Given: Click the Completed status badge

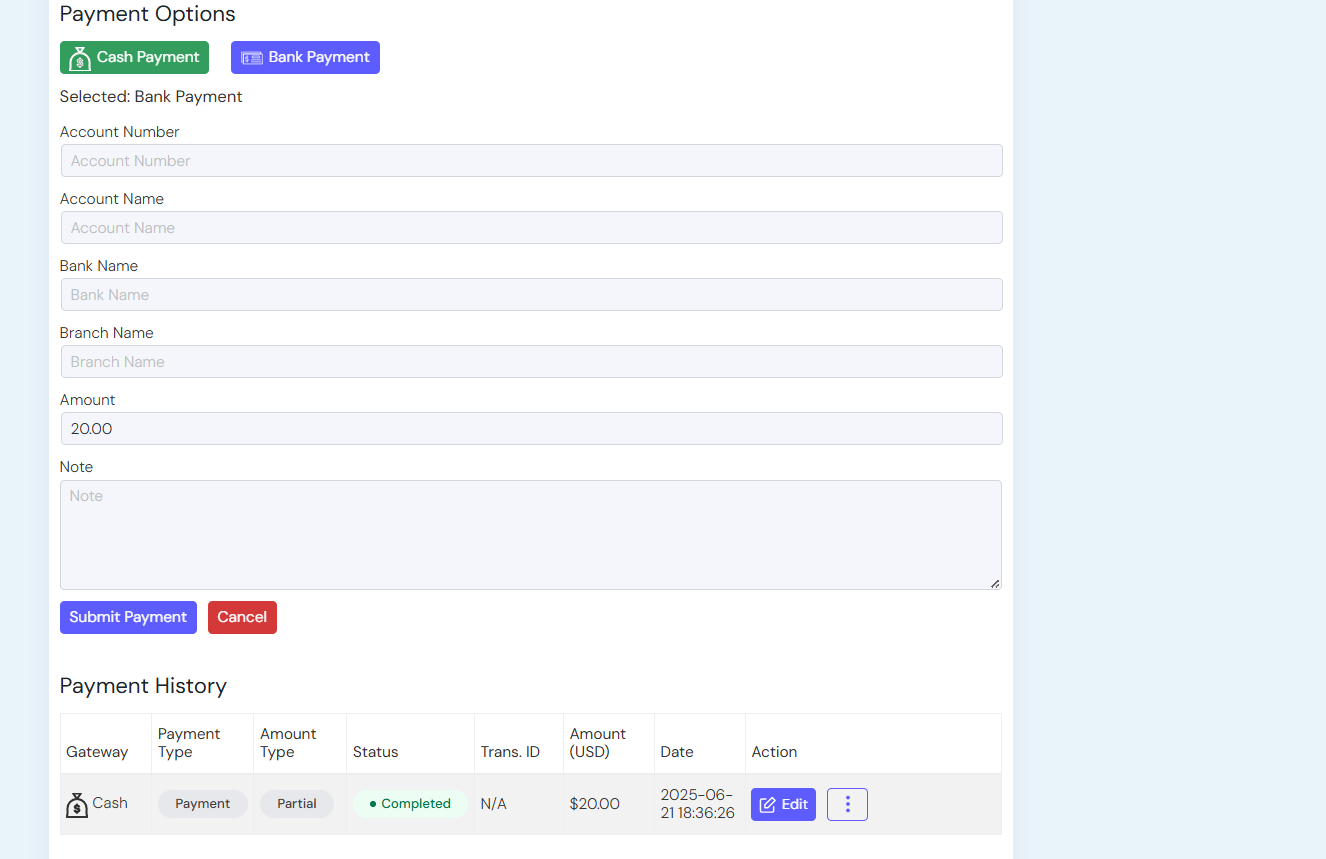Looking at the screenshot, I should 410,804.
